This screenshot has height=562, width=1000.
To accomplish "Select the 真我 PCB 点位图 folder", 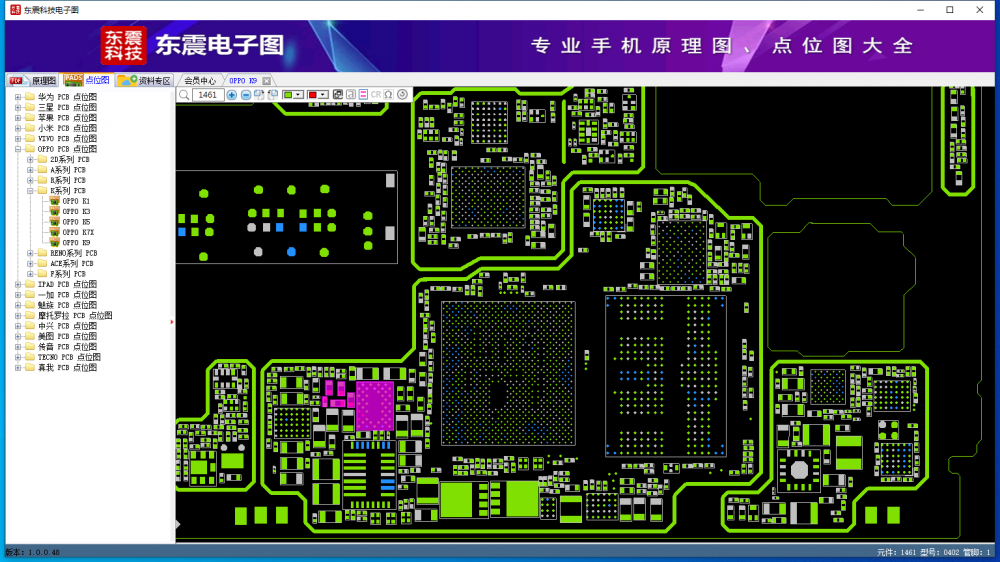I will pyautogui.click(x=67, y=367).
